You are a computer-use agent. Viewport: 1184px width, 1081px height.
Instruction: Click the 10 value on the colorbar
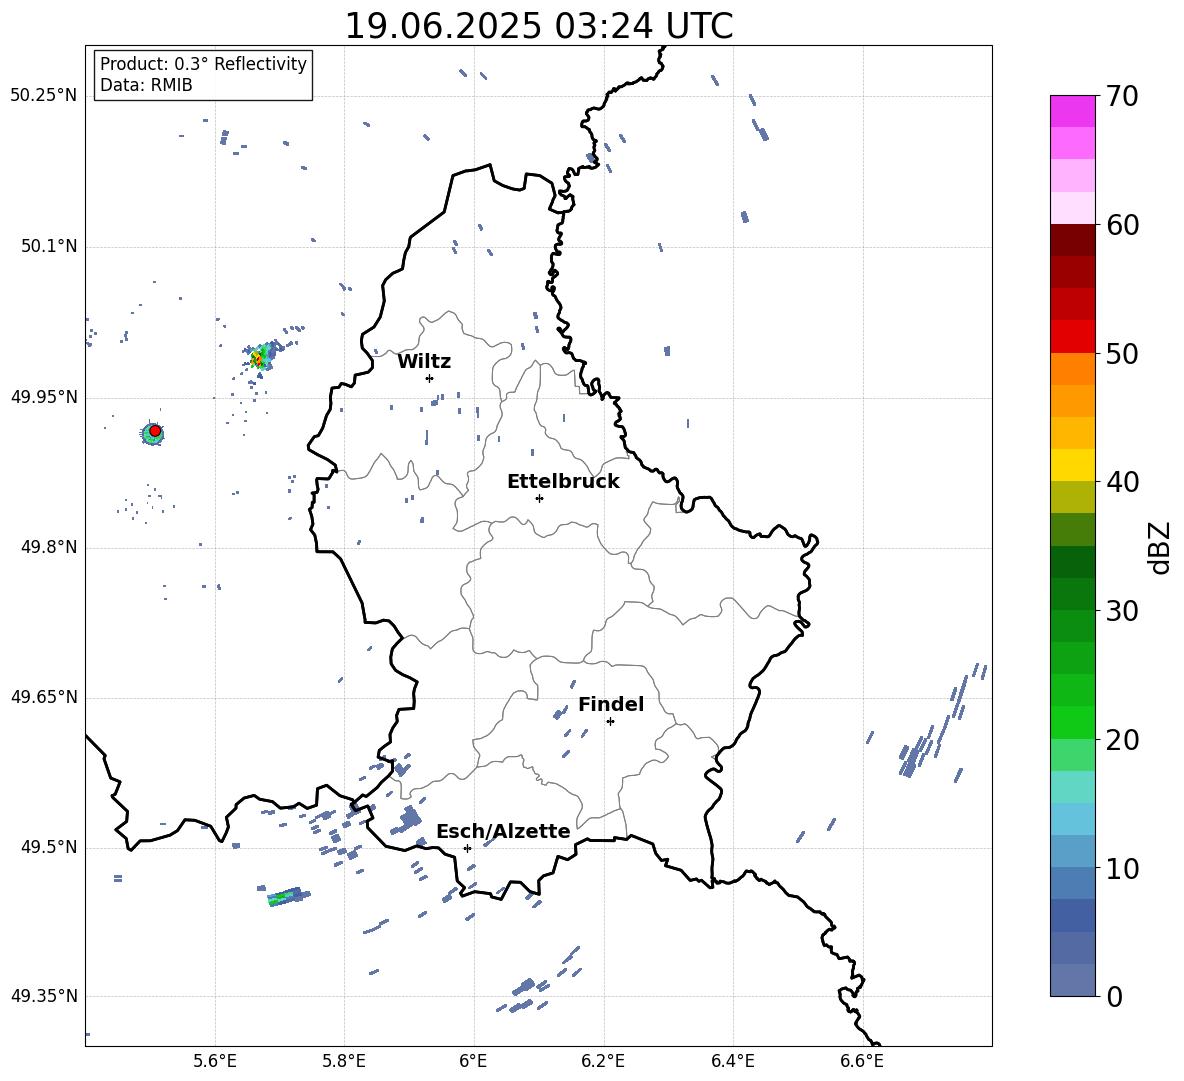point(1121,869)
